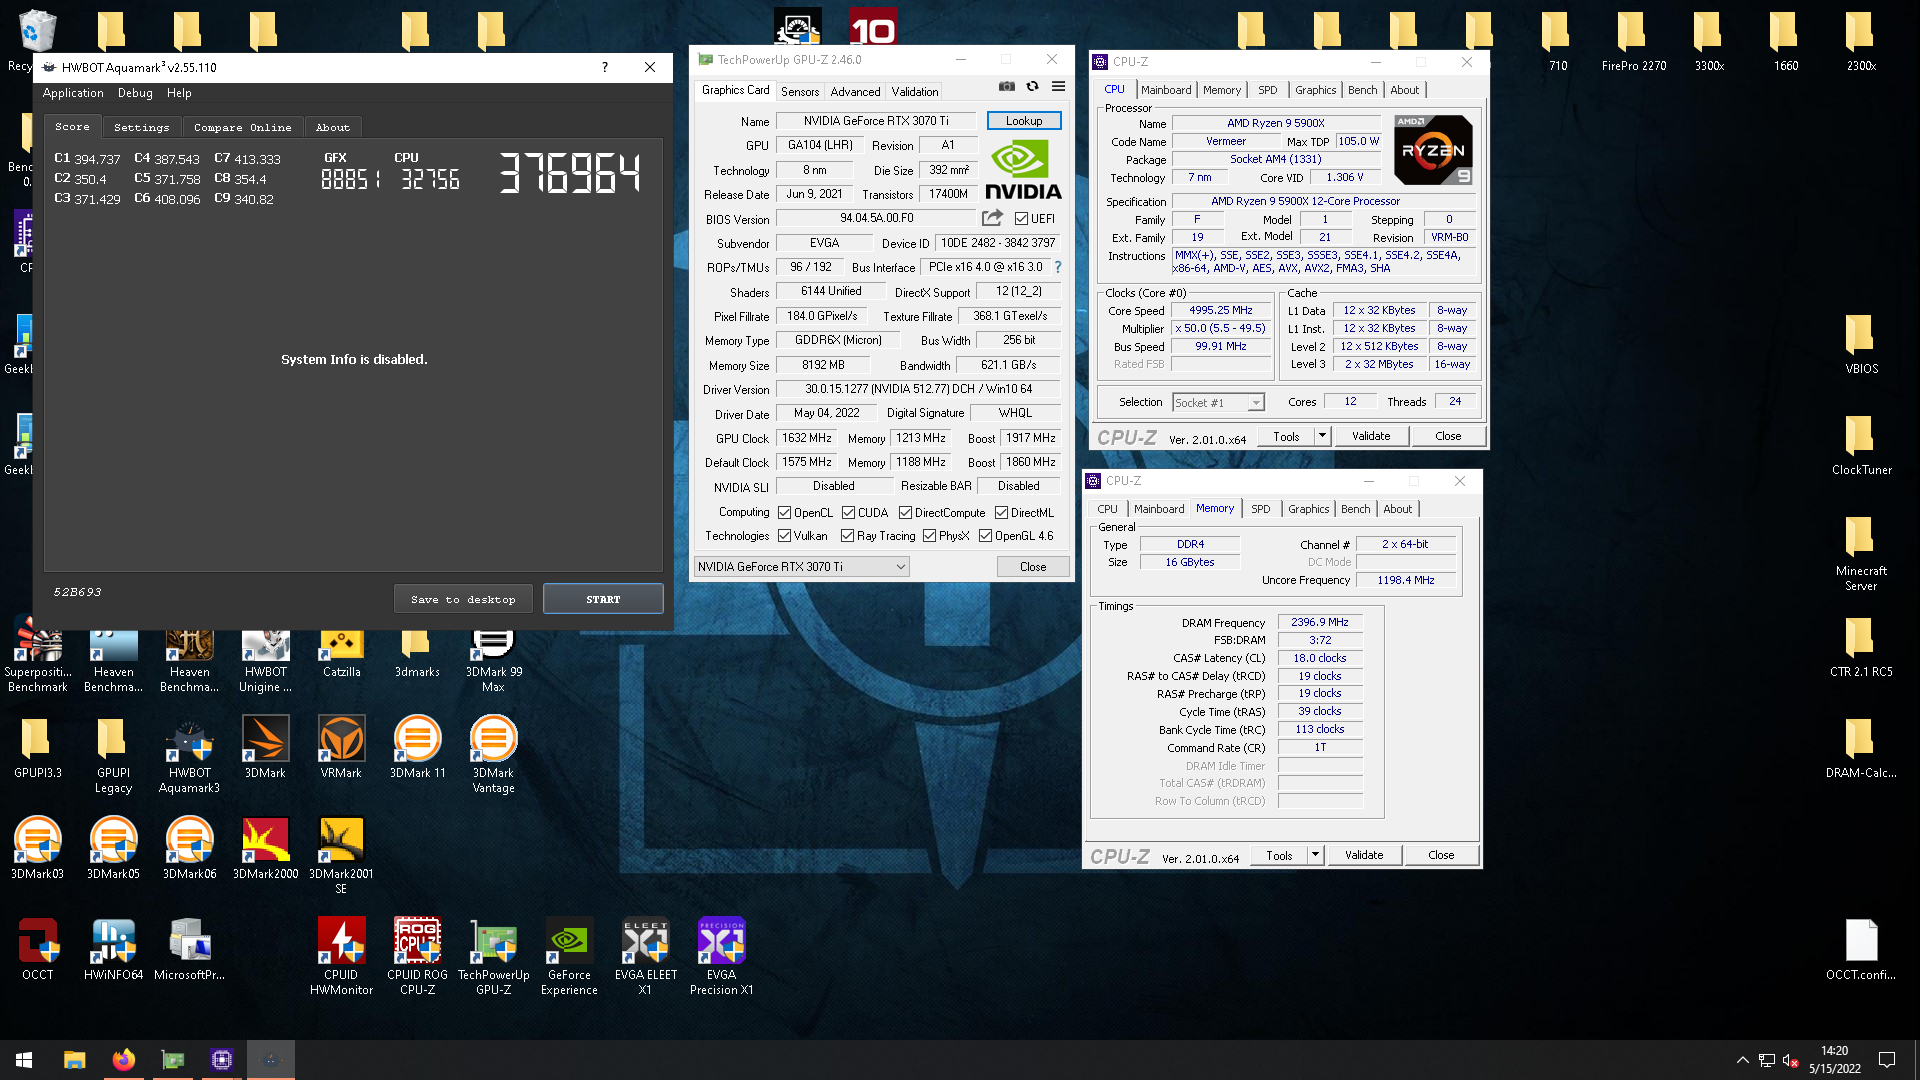Open the HWBOT Aquamark3 desktop icon
The height and width of the screenshot is (1080, 1920).
pyautogui.click(x=189, y=754)
